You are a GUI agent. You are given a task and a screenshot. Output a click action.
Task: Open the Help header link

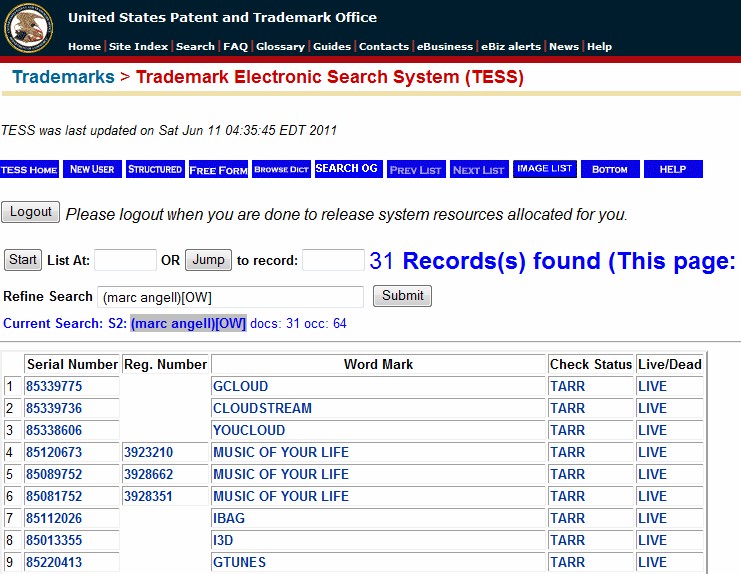click(599, 46)
